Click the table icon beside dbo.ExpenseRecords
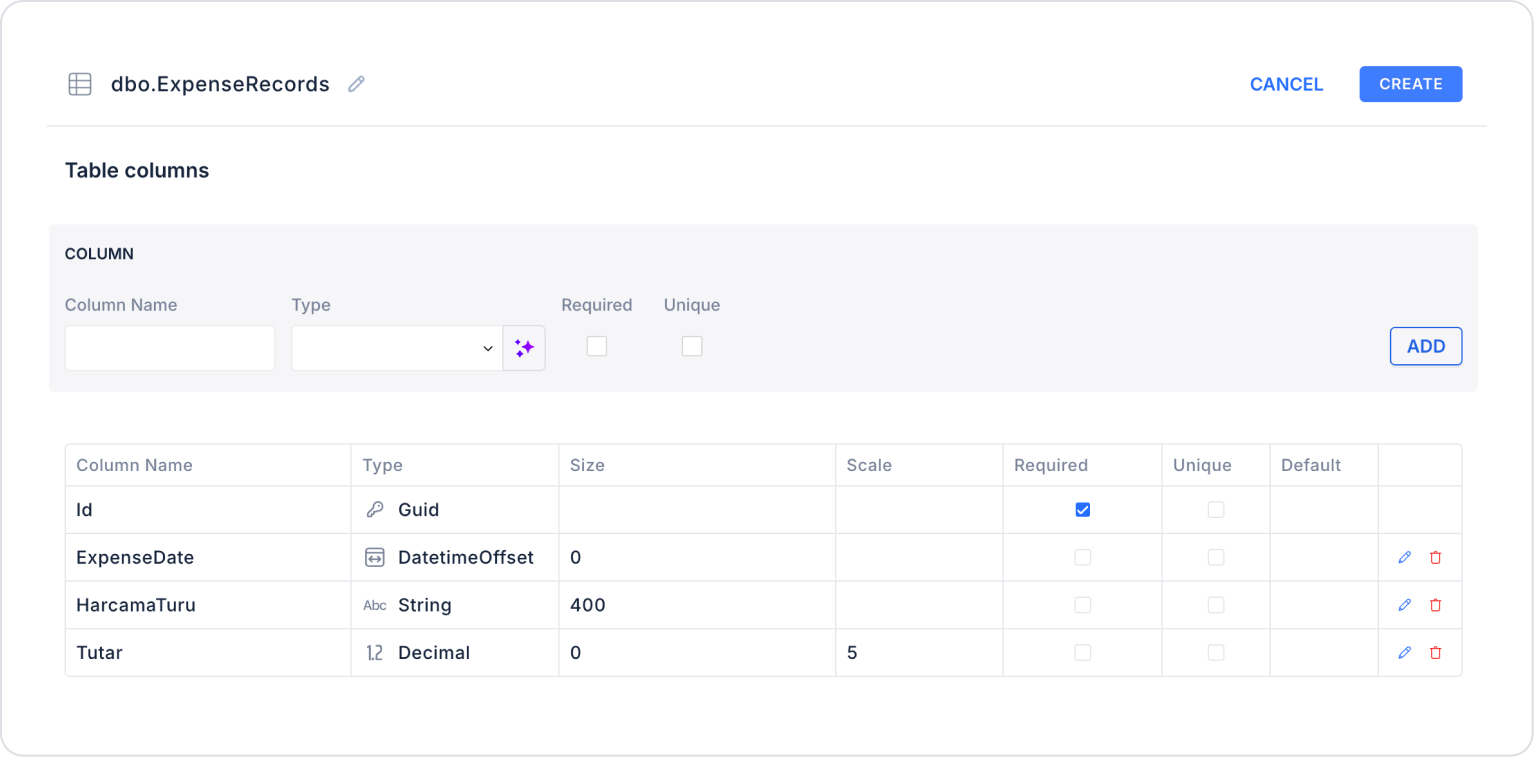 pyautogui.click(x=80, y=84)
